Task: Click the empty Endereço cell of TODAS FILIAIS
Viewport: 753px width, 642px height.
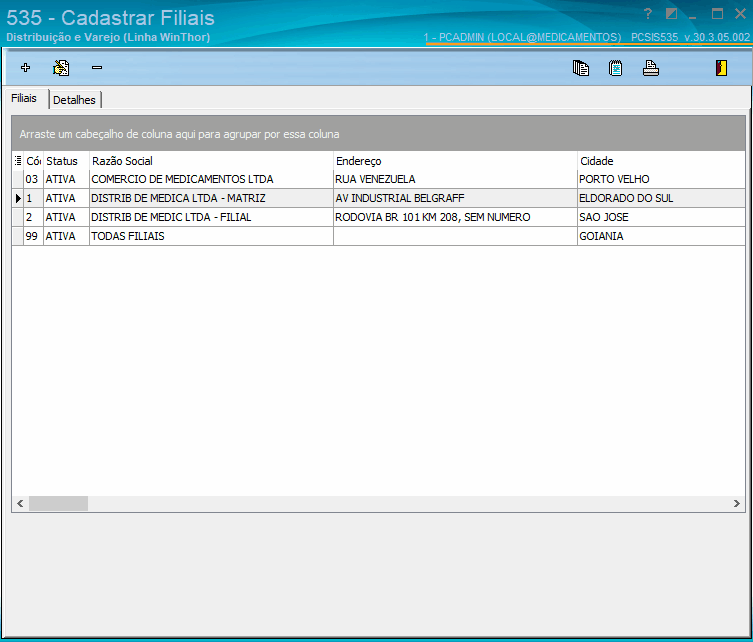Action: [455, 236]
